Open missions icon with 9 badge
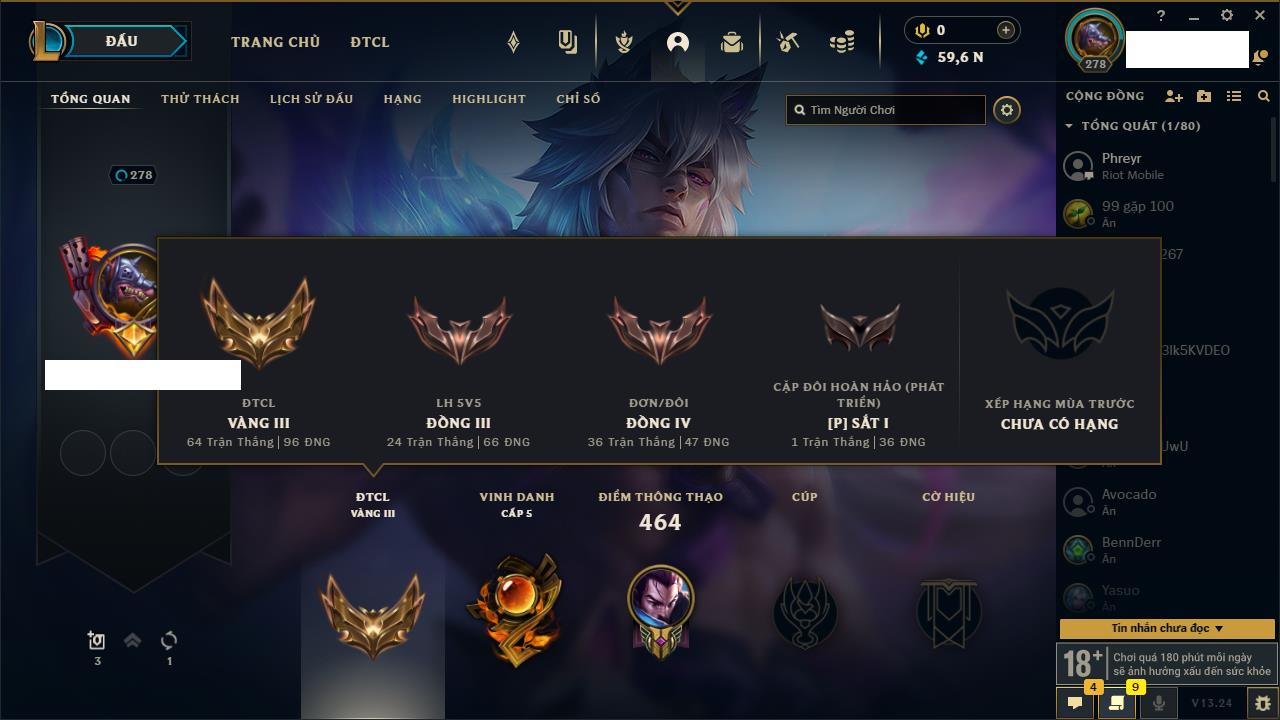 point(1116,703)
